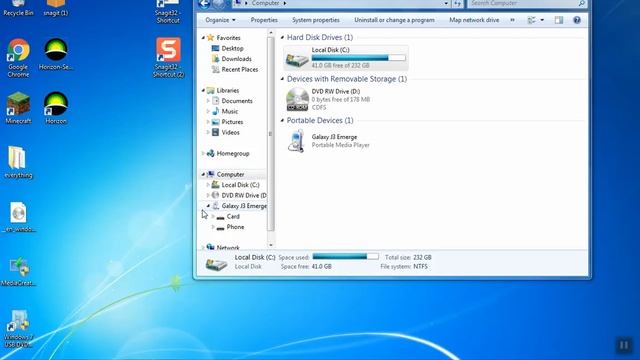Click the Help question mark icon
The image size is (640, 360).
(x=577, y=20)
